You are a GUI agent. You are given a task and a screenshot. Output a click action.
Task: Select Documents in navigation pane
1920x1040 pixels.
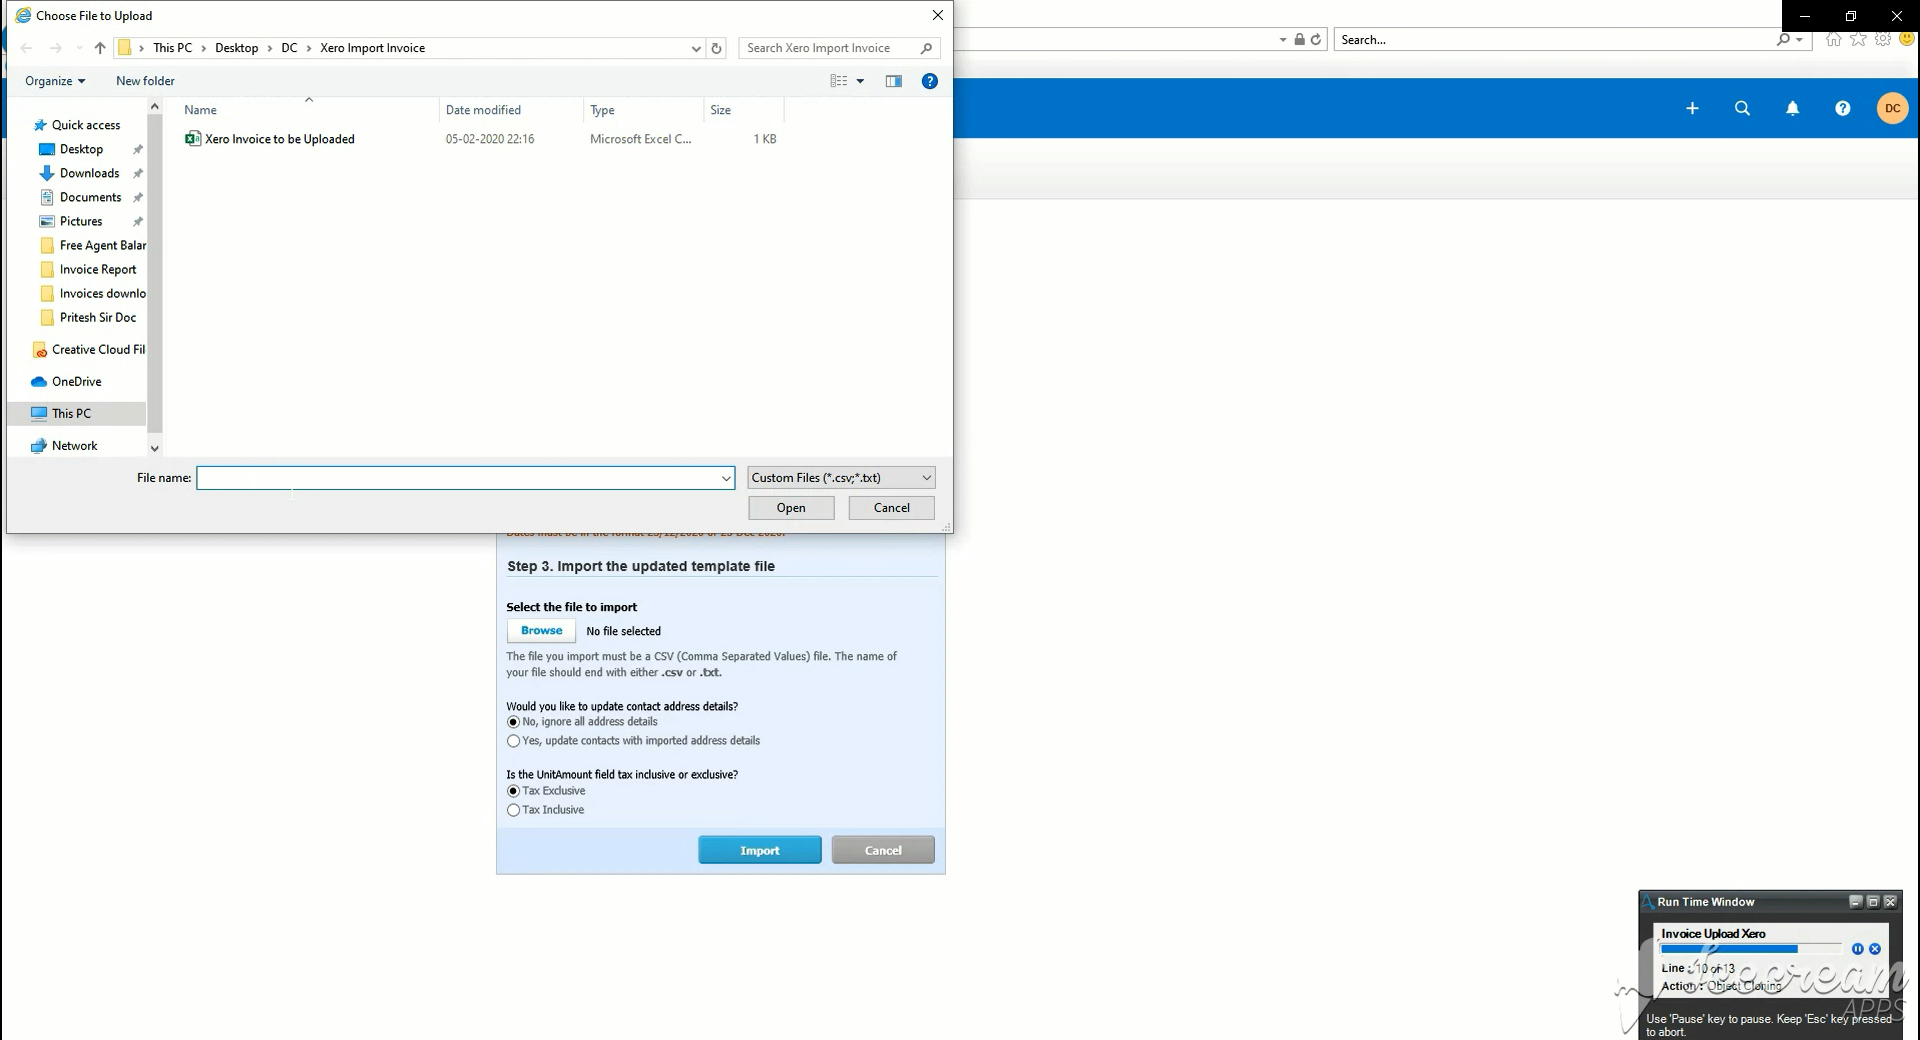[x=81, y=197]
